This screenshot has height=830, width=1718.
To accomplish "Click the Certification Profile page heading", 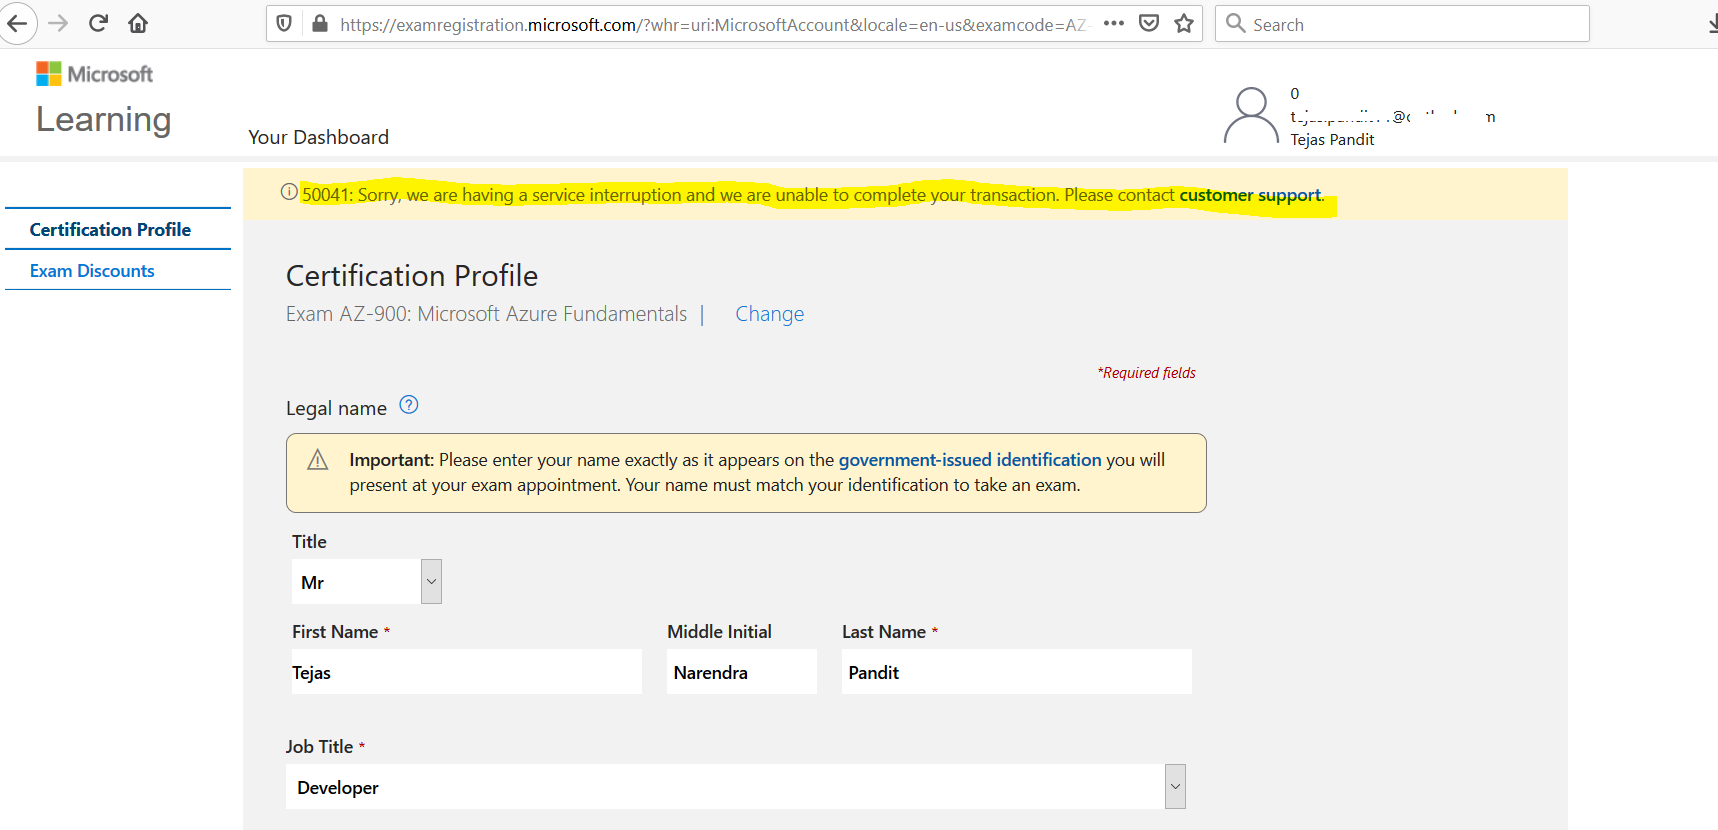I will point(412,276).
